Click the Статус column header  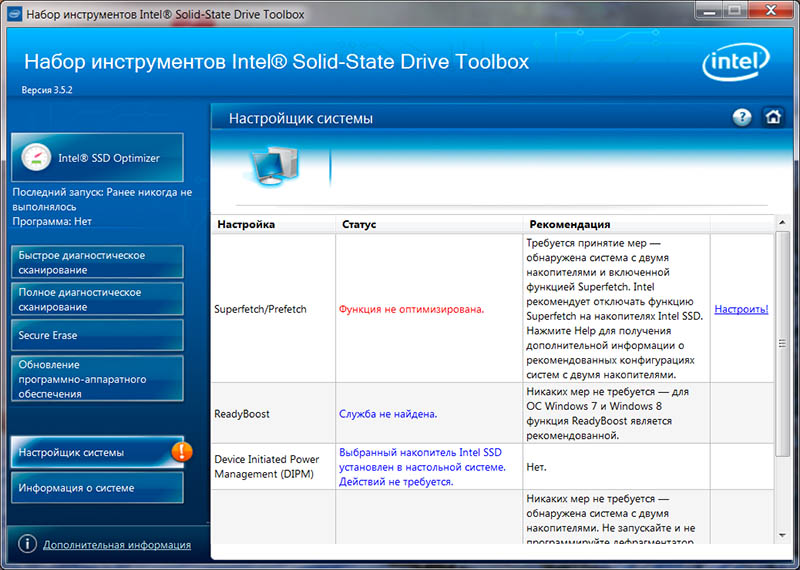[x=359, y=225]
